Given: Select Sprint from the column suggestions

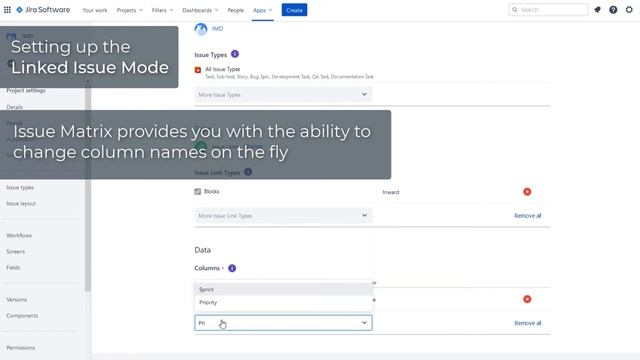Looking at the screenshot, I should (283, 289).
